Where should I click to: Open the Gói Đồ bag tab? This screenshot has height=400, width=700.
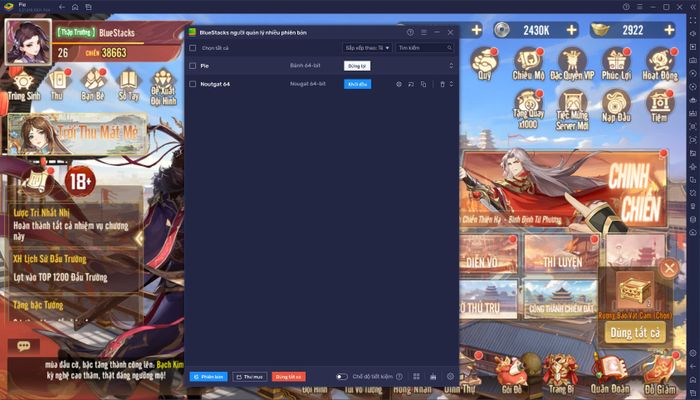pos(512,375)
